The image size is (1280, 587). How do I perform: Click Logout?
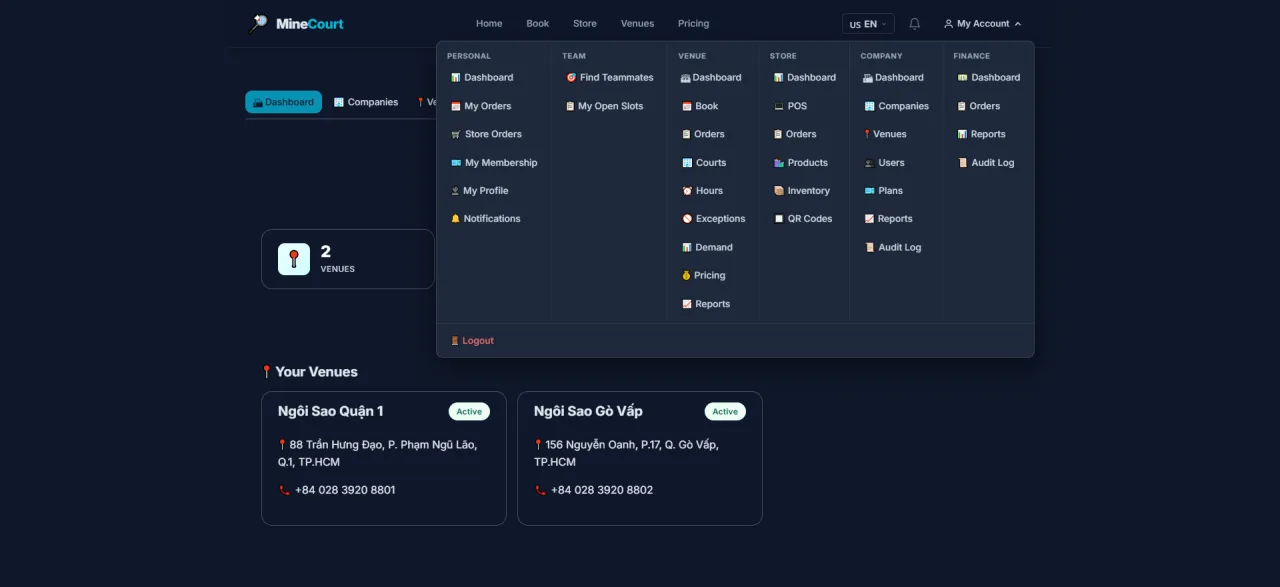click(472, 341)
